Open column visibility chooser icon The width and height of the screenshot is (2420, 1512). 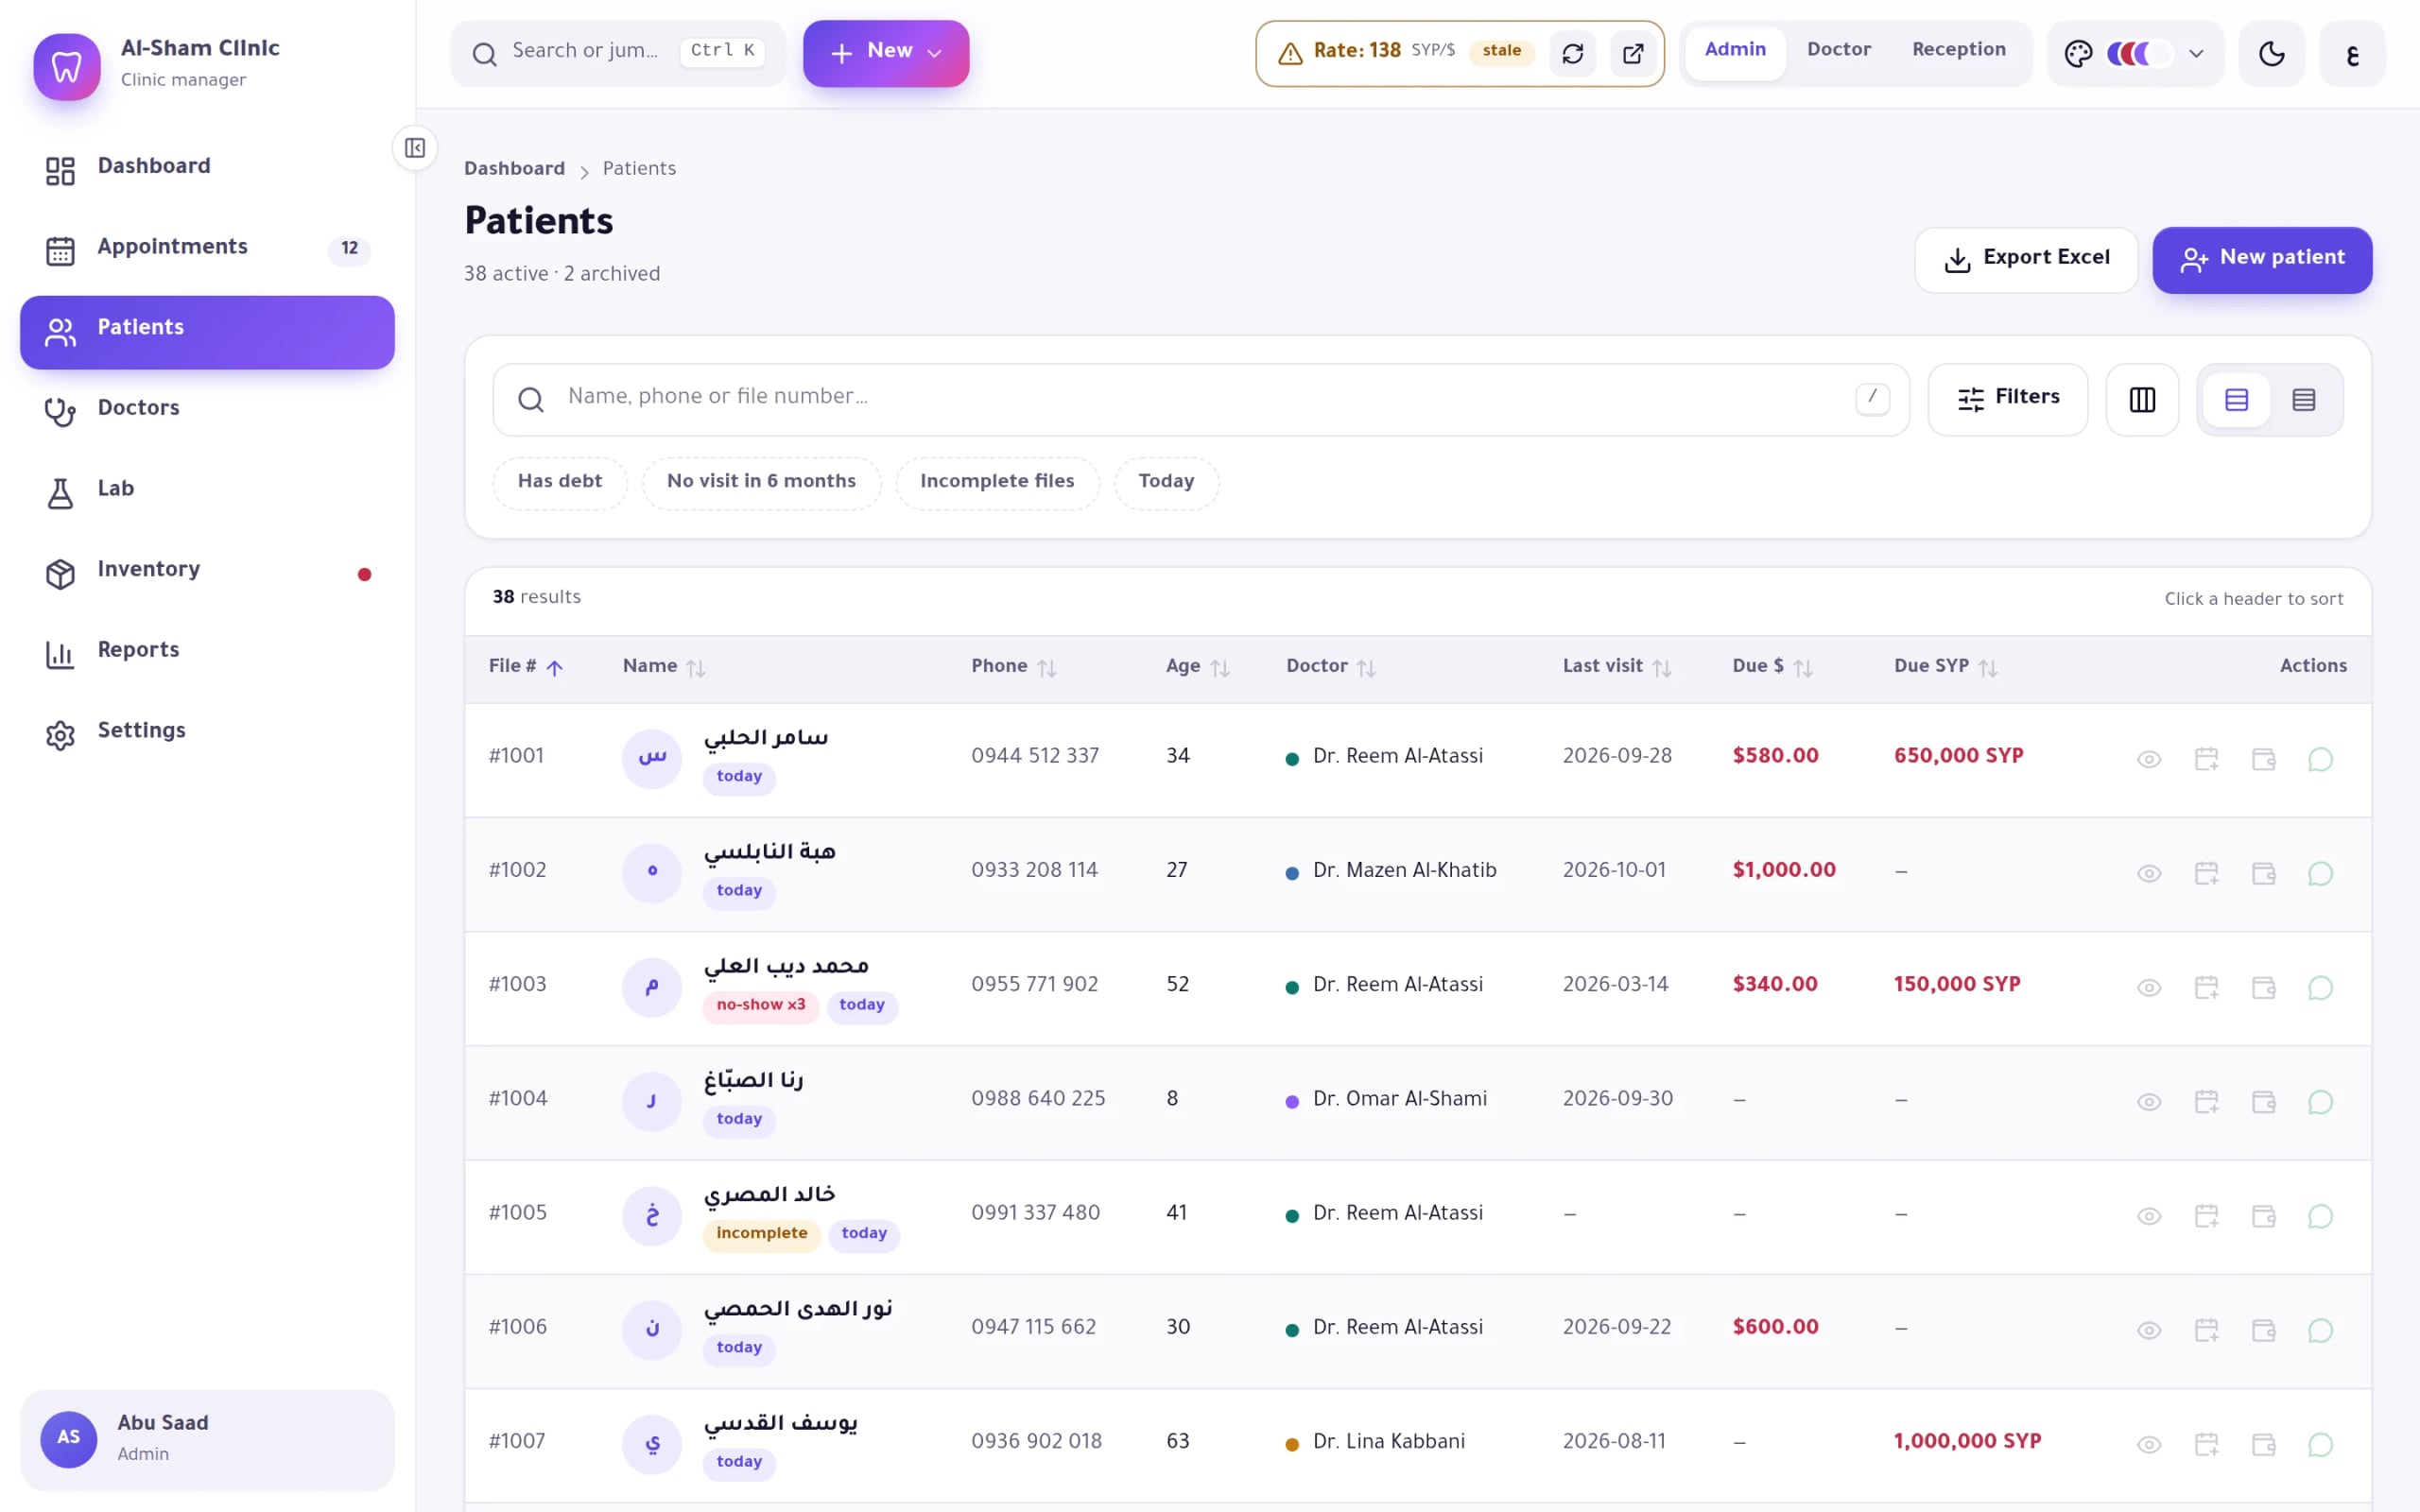click(2142, 400)
